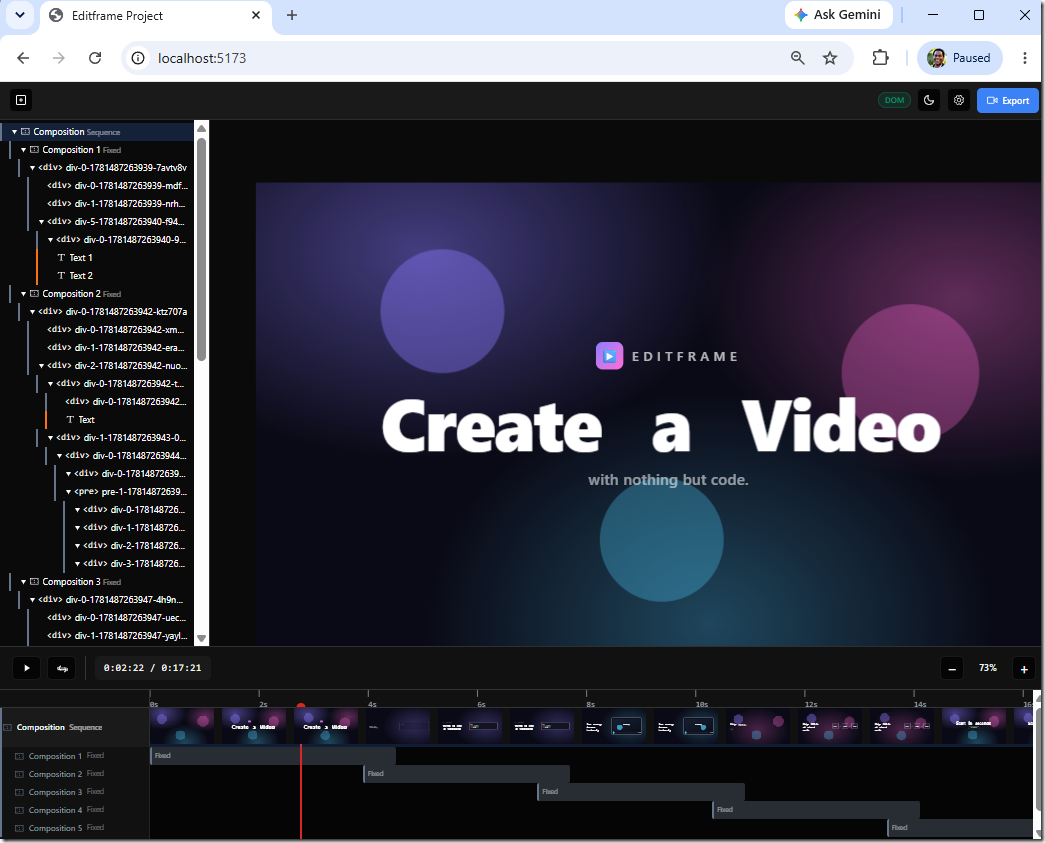Image resolution: width=1045 pixels, height=843 pixels.
Task: Click the EDITFRAME logo in preview
Action: [609, 356]
